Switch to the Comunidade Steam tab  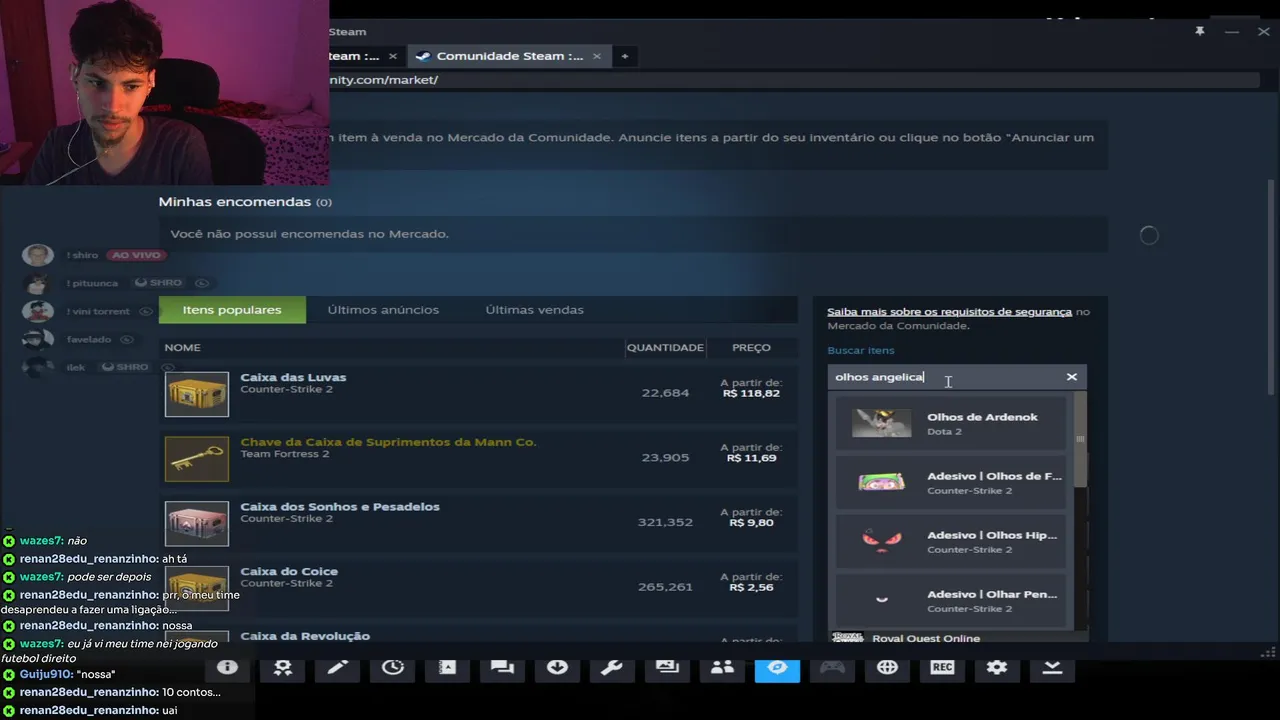point(507,56)
